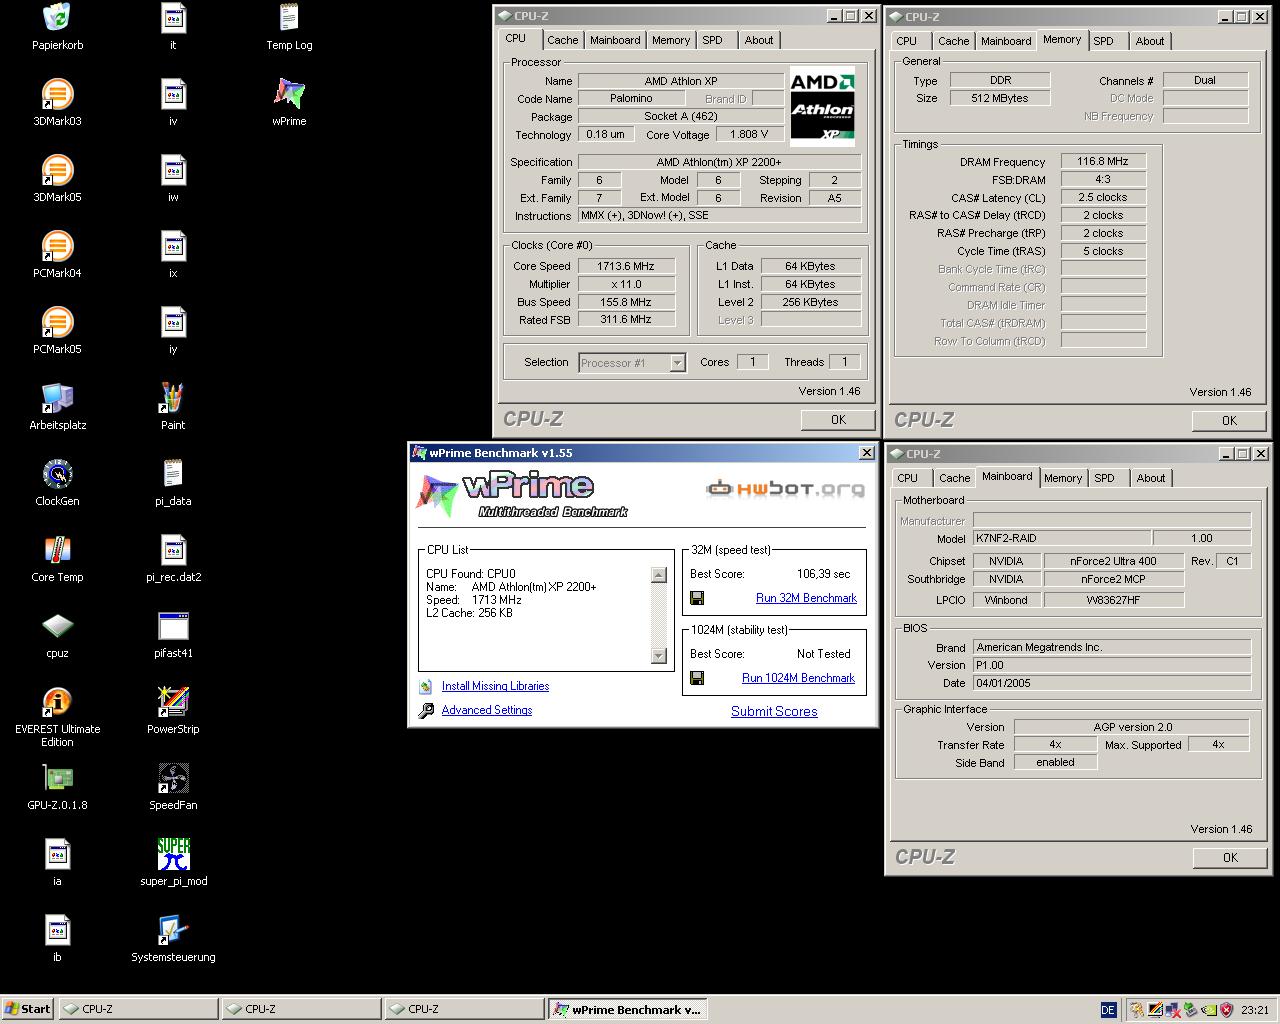Click the Run 32M Benchmark link
This screenshot has height=1024, width=1280.
[806, 598]
